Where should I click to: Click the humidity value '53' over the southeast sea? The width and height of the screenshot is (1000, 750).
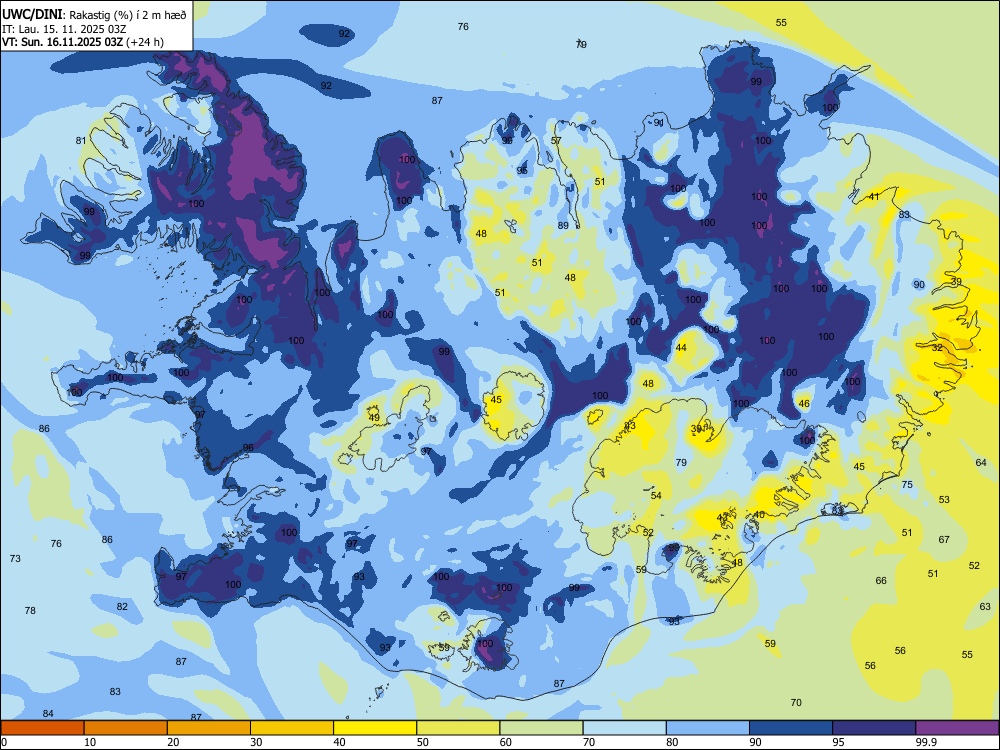point(944,499)
